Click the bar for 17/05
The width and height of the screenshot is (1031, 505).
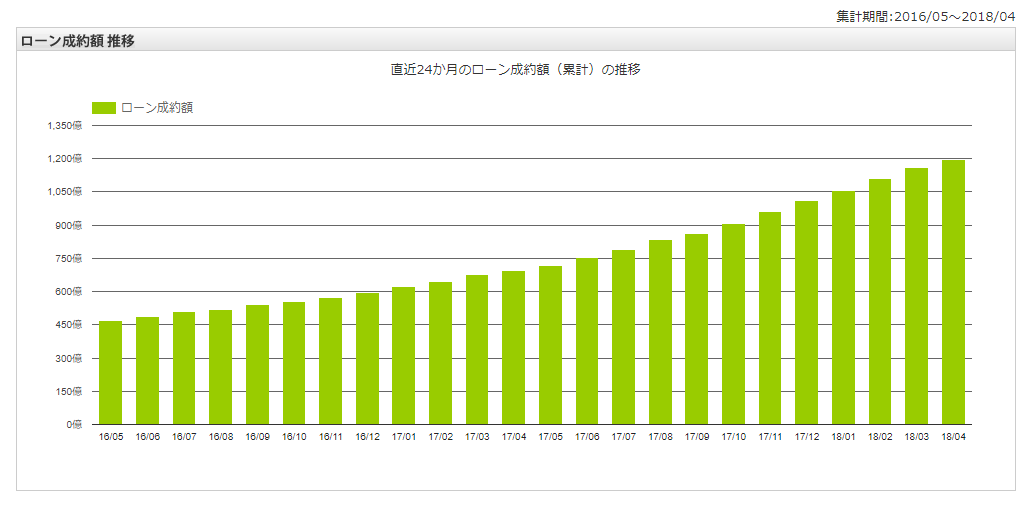pos(550,345)
